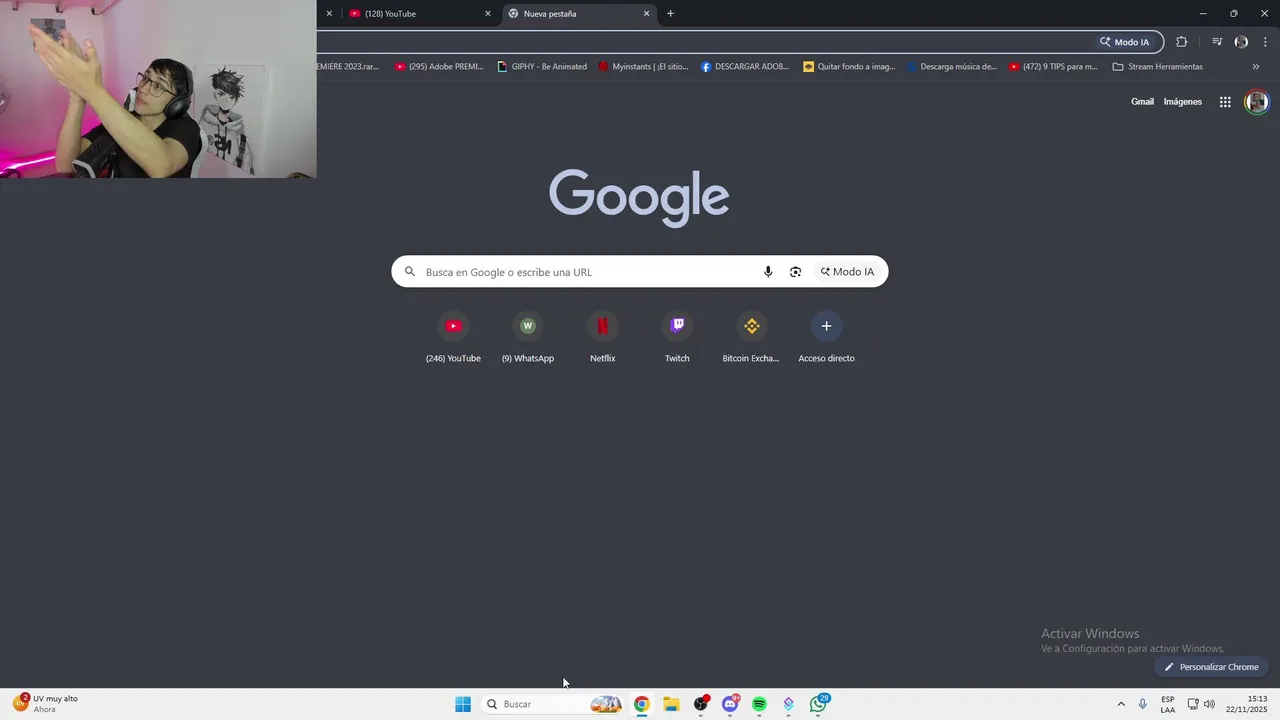
Task: Open the Chrome extensions puzzle icon
Action: pyautogui.click(x=1182, y=42)
